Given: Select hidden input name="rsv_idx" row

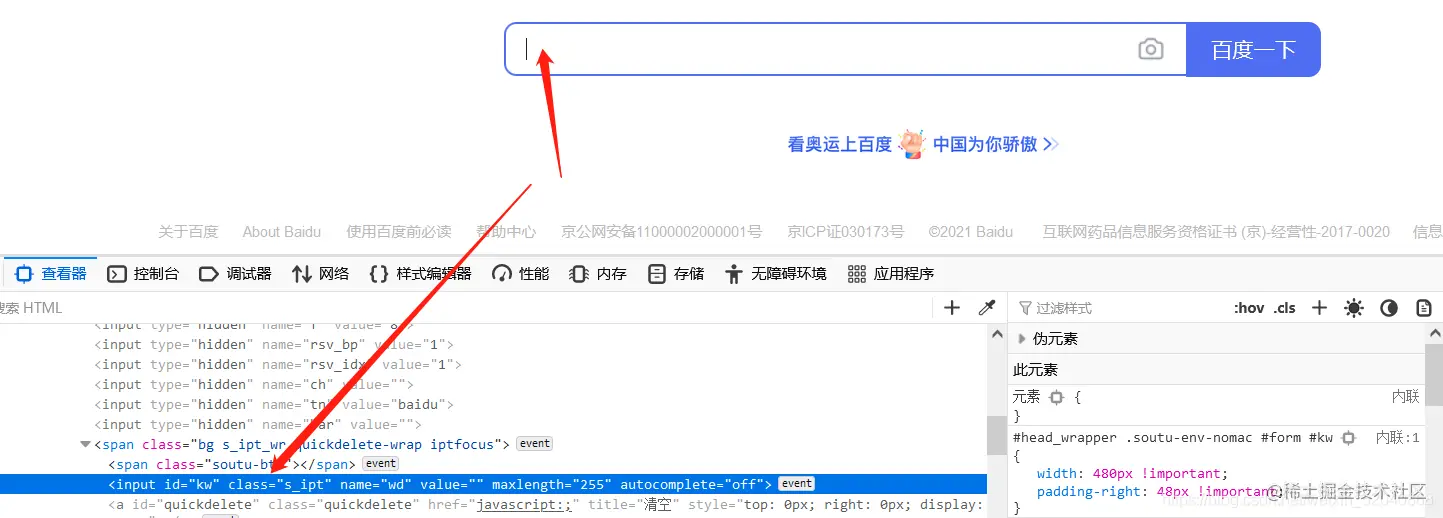Looking at the screenshot, I should click(493, 364).
